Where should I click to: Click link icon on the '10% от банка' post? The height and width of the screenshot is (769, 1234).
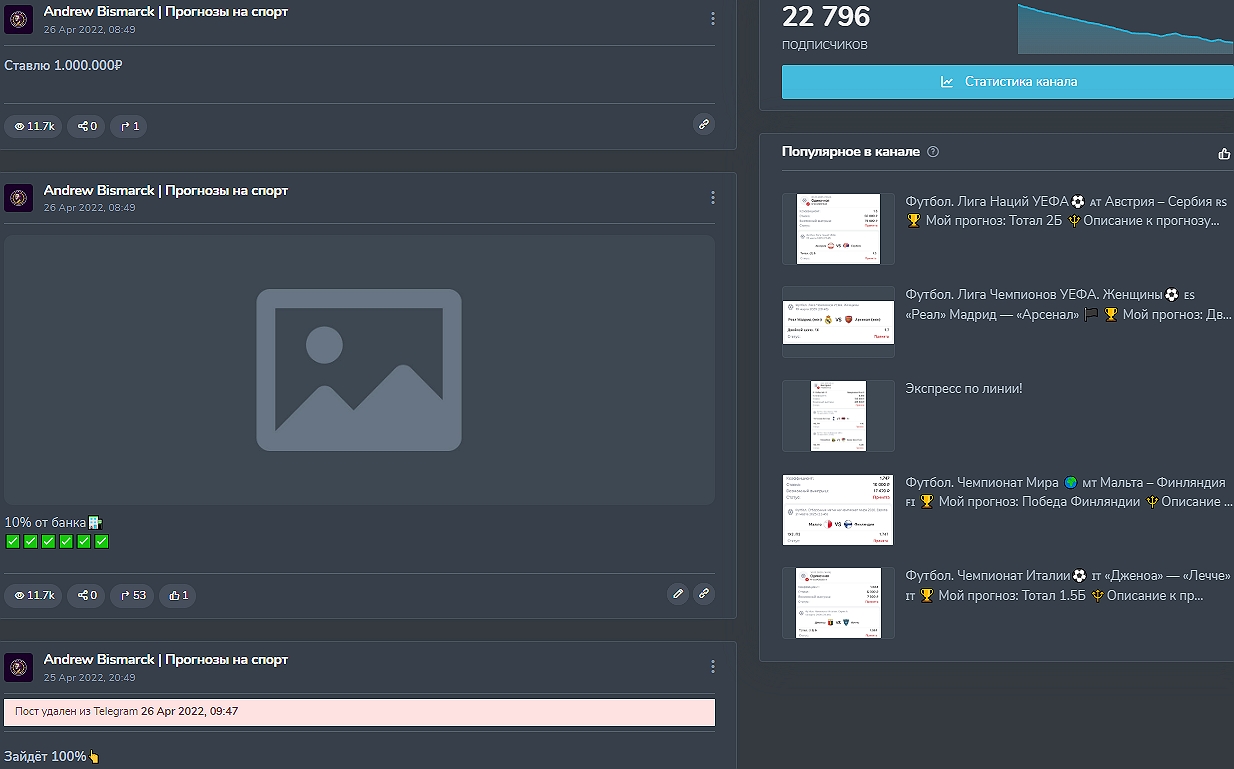tap(704, 594)
